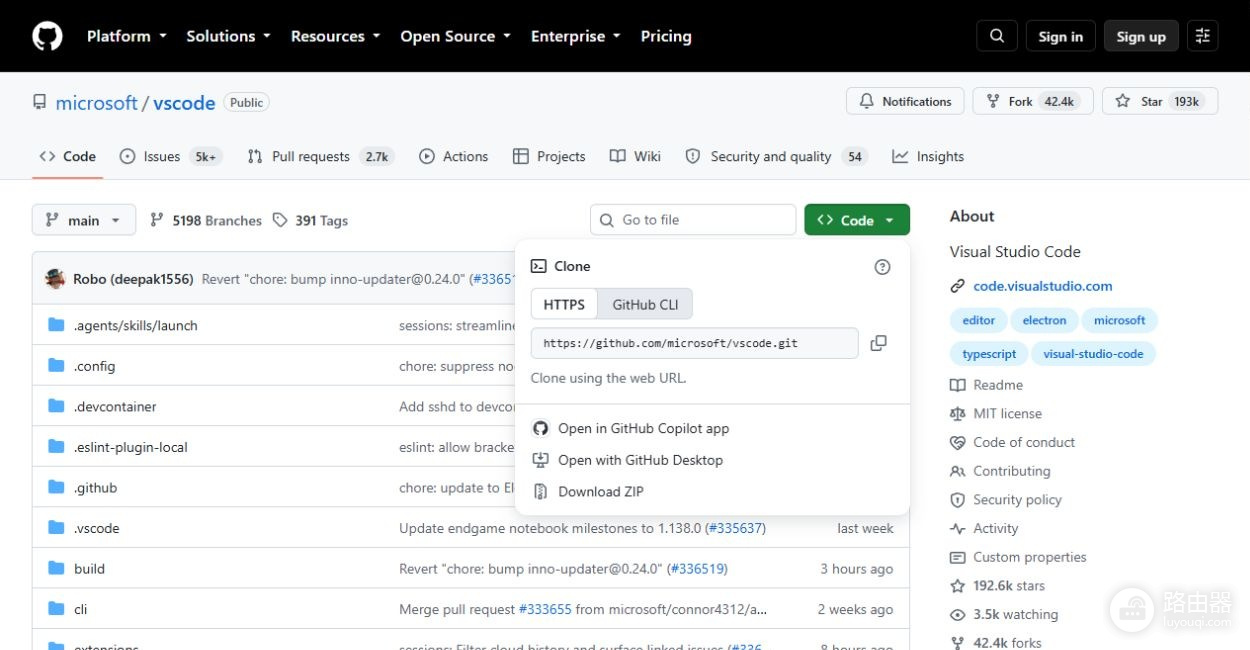1250x650 pixels.
Task: Open the code.visualstudio.com link
Action: coord(1043,286)
